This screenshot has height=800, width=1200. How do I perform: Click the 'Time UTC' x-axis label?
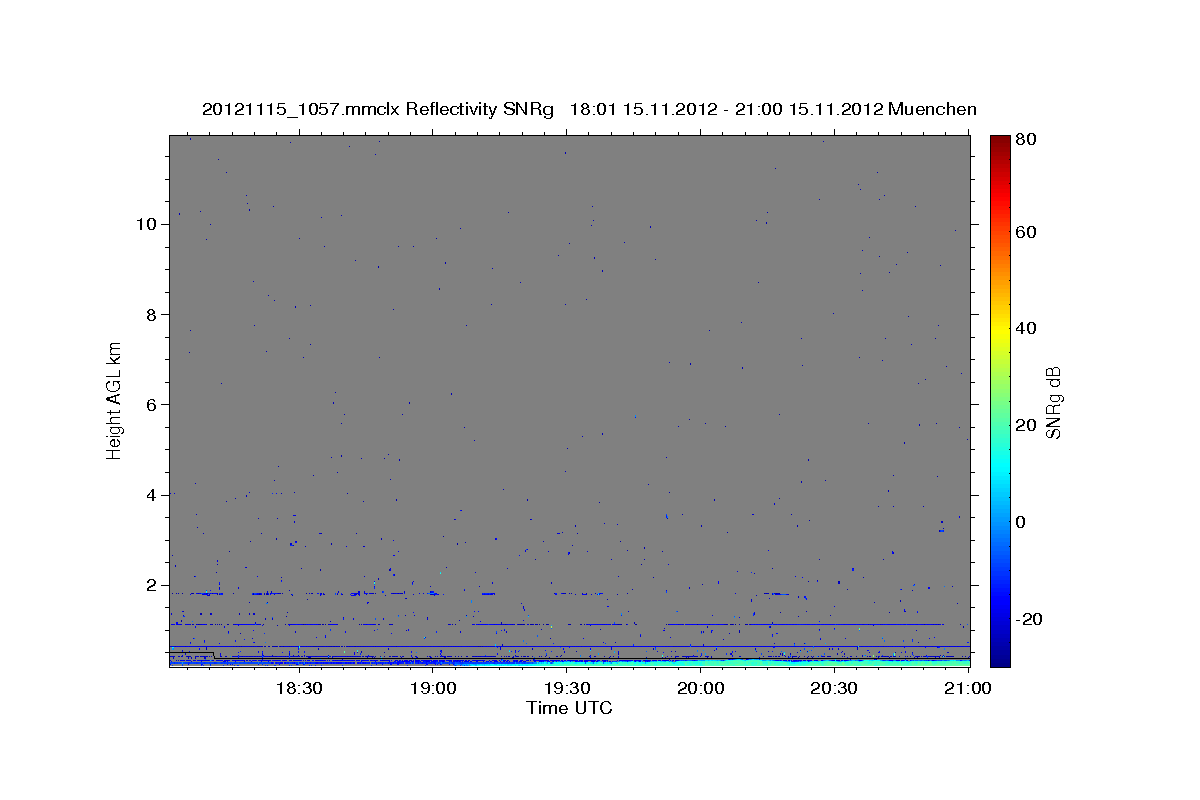[x=569, y=709]
